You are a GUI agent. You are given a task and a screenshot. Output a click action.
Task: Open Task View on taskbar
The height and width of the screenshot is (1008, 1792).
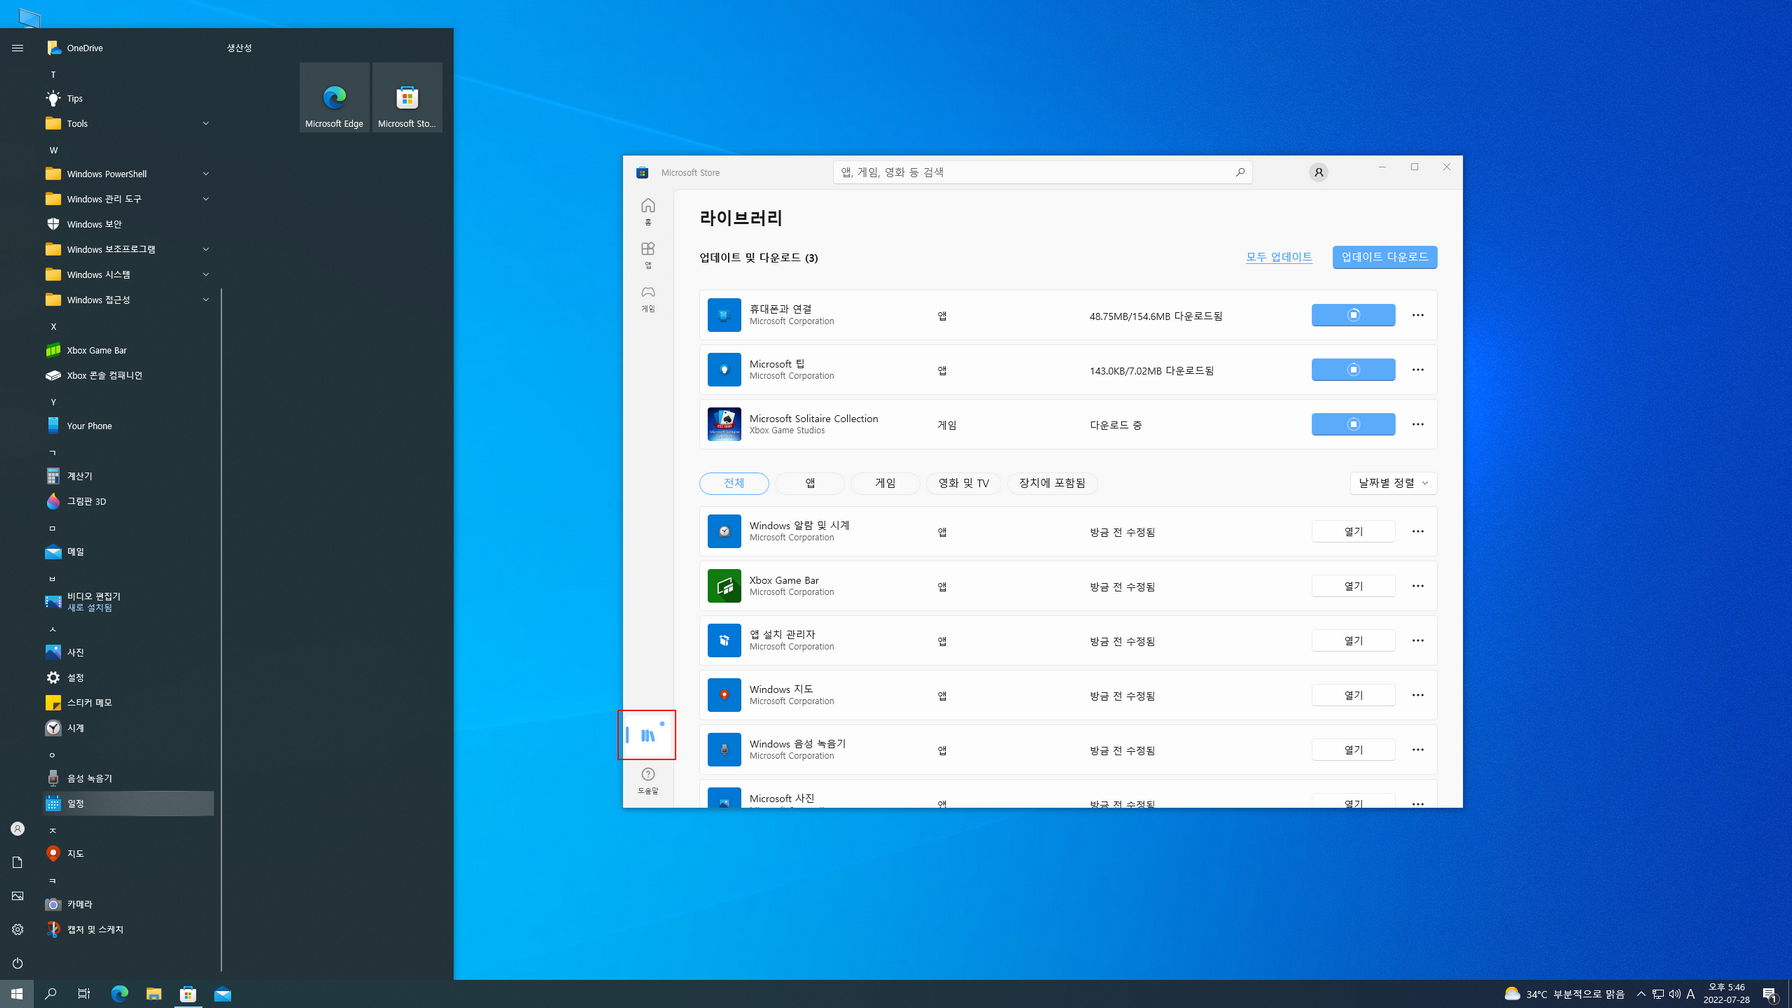pyautogui.click(x=84, y=994)
